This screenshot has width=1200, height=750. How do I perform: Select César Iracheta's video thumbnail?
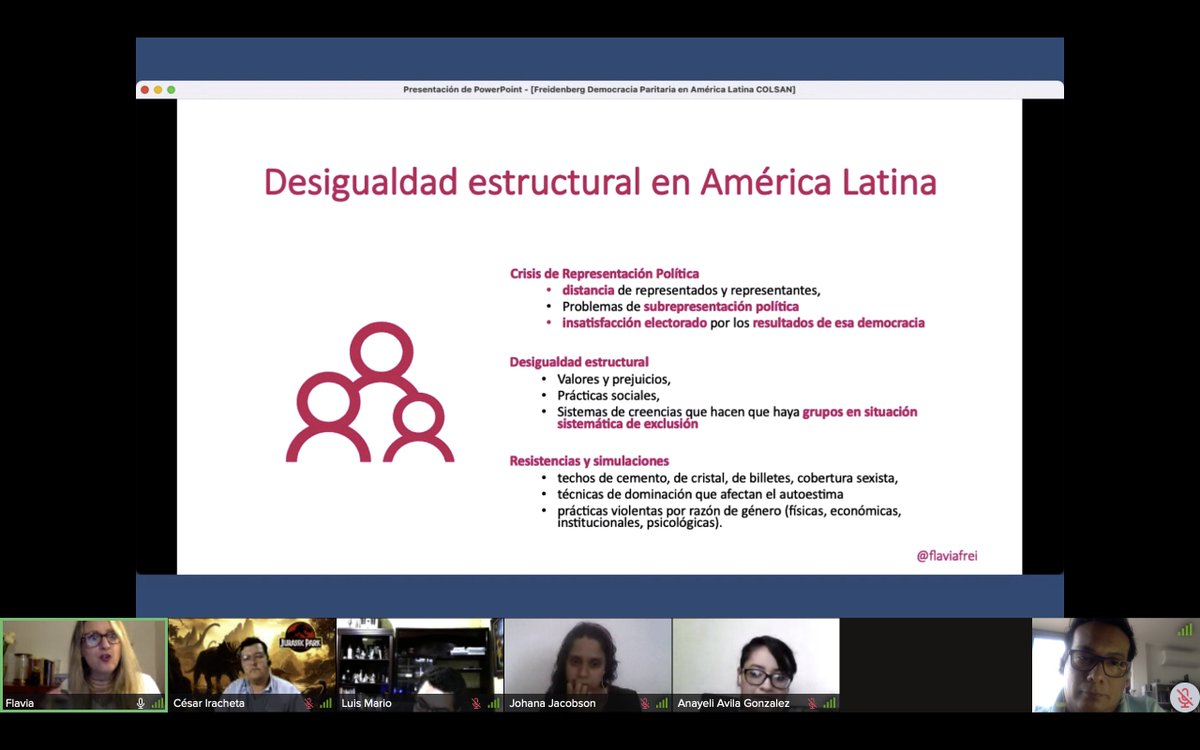coord(251,660)
